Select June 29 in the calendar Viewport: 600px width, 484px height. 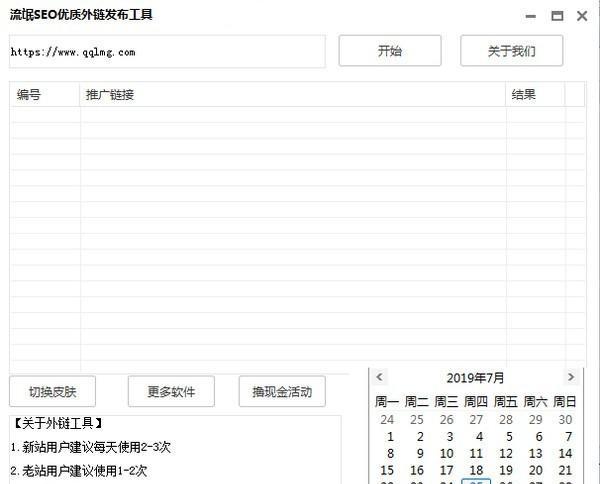[x=536, y=420]
